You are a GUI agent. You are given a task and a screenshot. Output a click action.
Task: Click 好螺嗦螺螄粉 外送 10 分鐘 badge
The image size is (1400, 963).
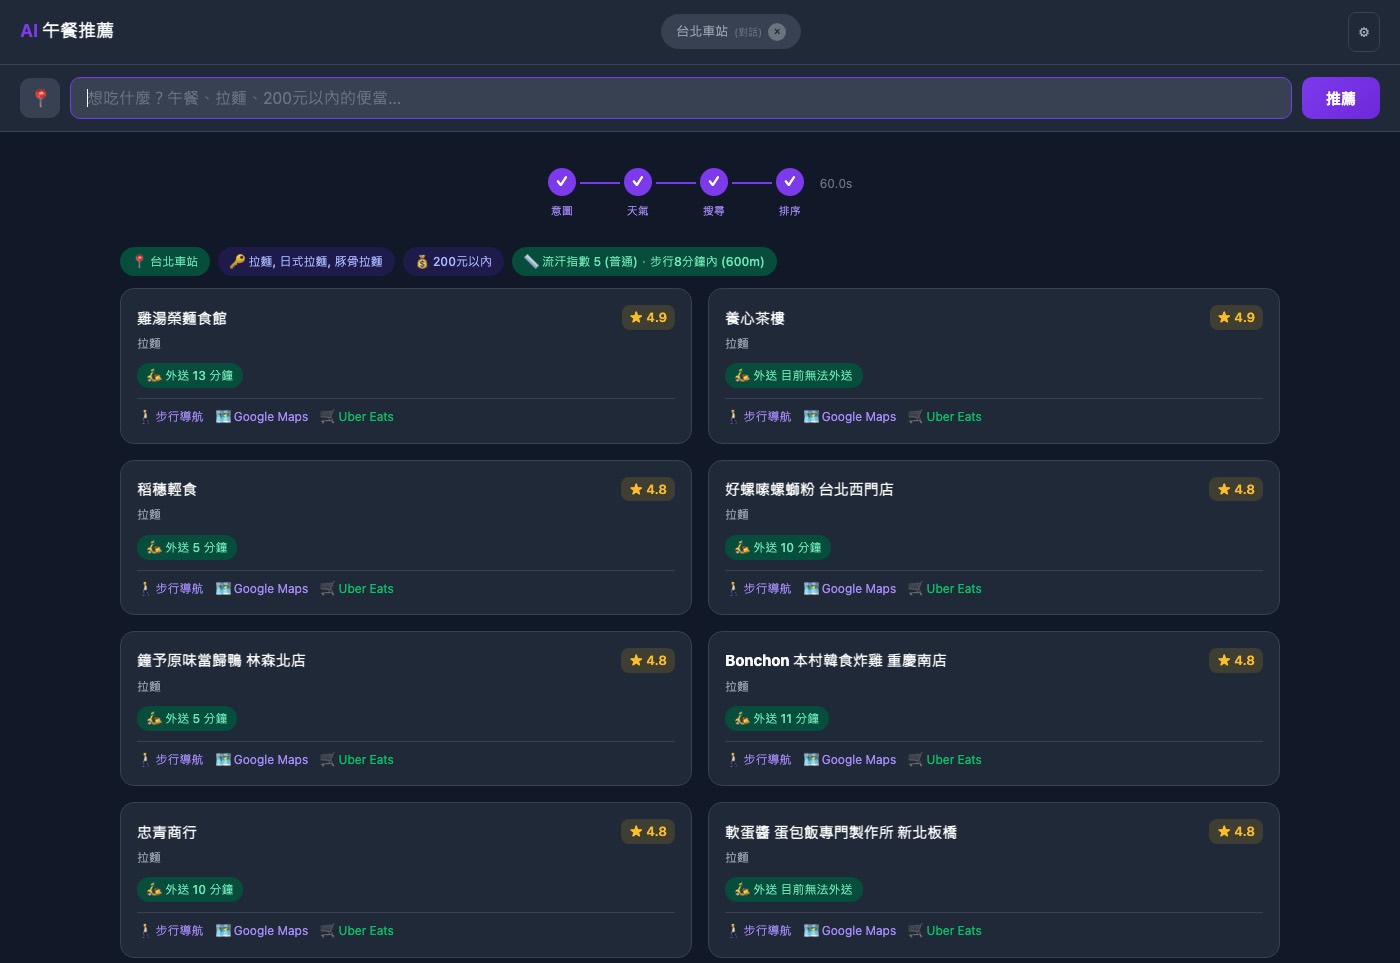[x=778, y=548]
